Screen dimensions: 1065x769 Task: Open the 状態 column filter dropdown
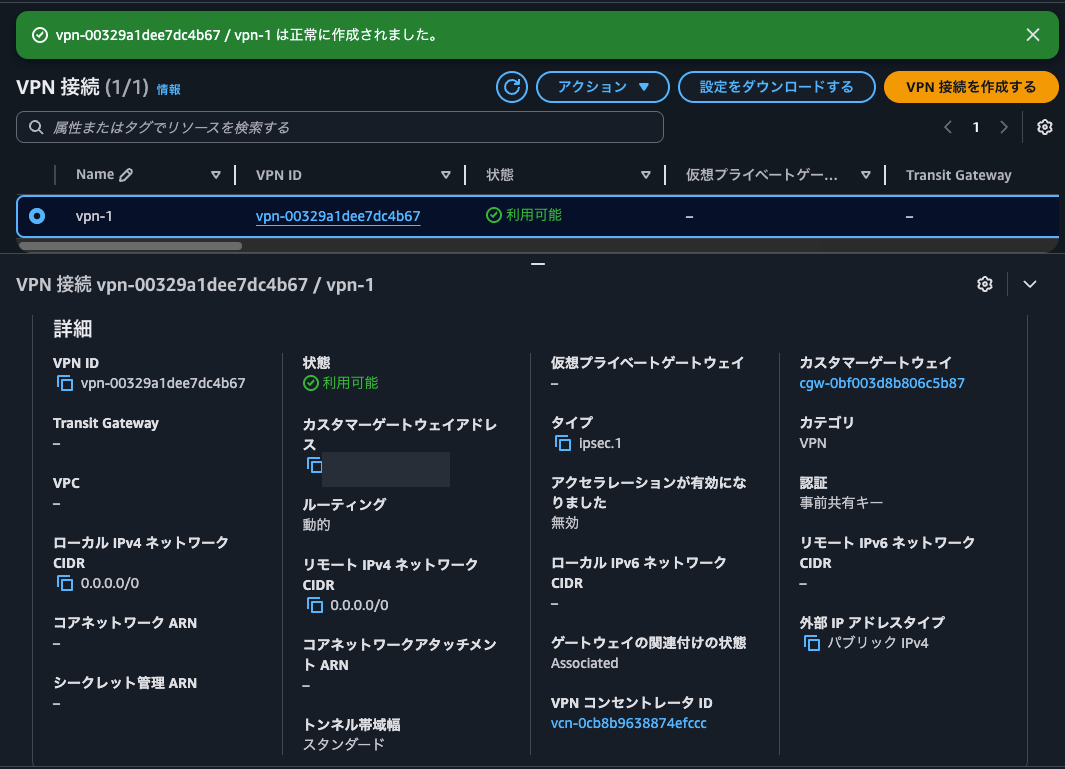(x=645, y=174)
